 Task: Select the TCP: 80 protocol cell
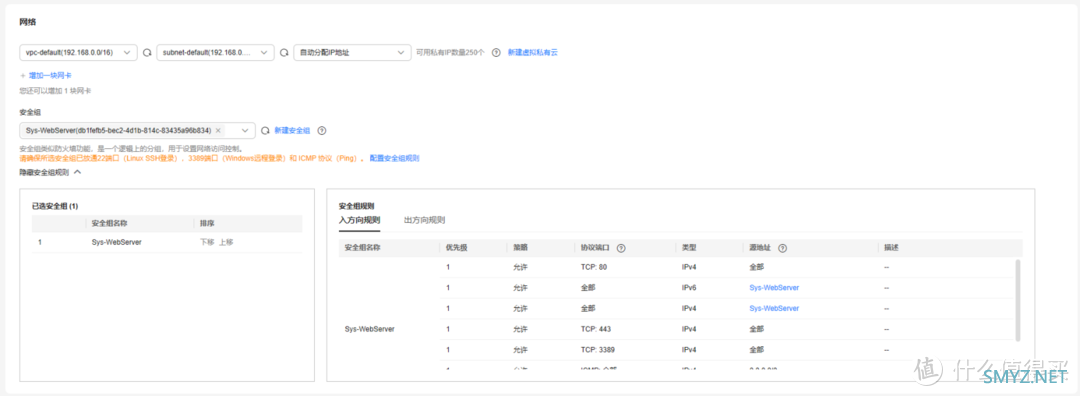coord(594,267)
